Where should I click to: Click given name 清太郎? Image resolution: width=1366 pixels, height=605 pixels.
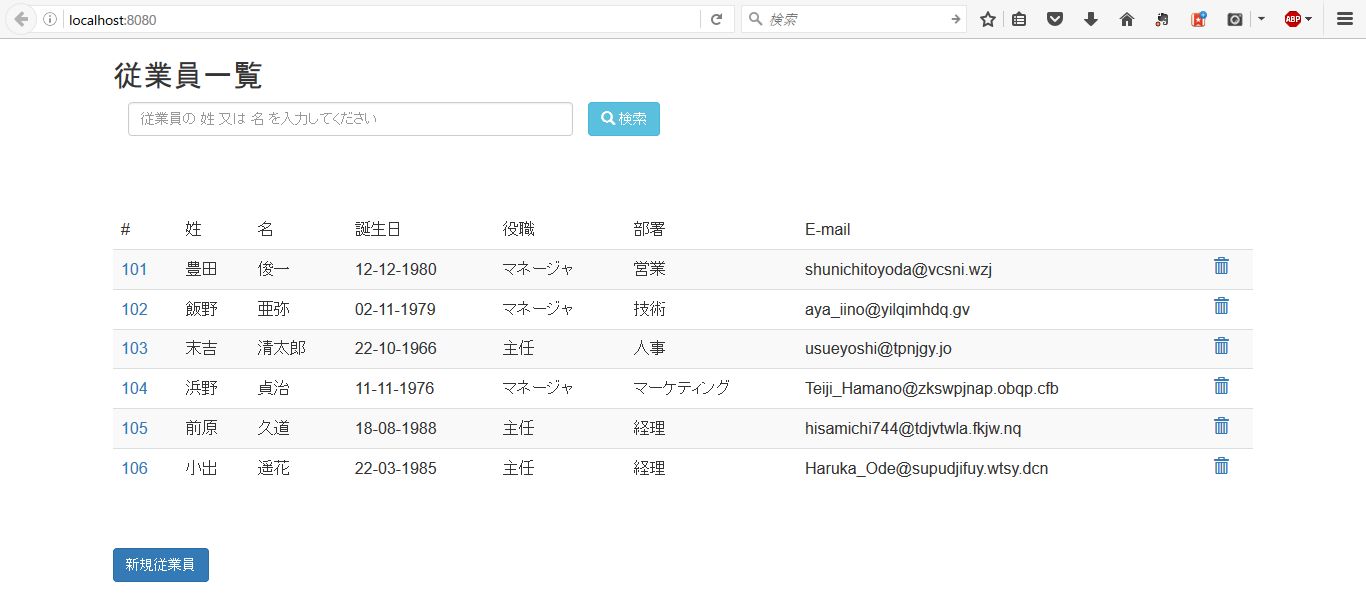click(281, 348)
